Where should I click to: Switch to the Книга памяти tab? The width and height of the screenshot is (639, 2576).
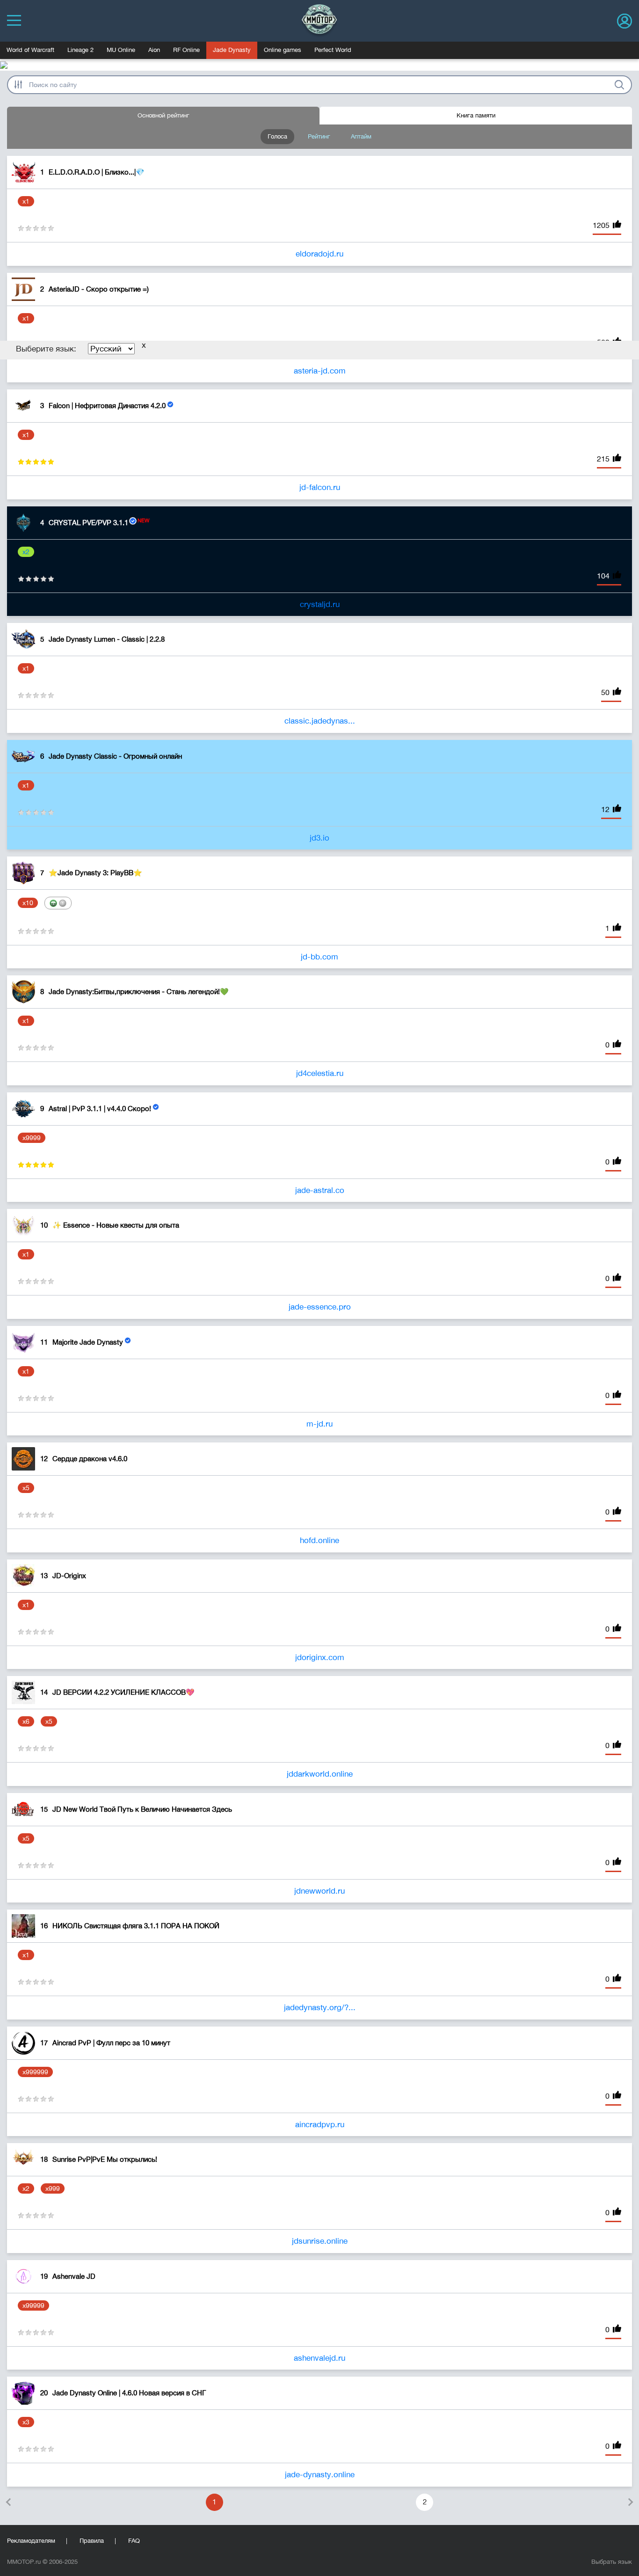476,116
